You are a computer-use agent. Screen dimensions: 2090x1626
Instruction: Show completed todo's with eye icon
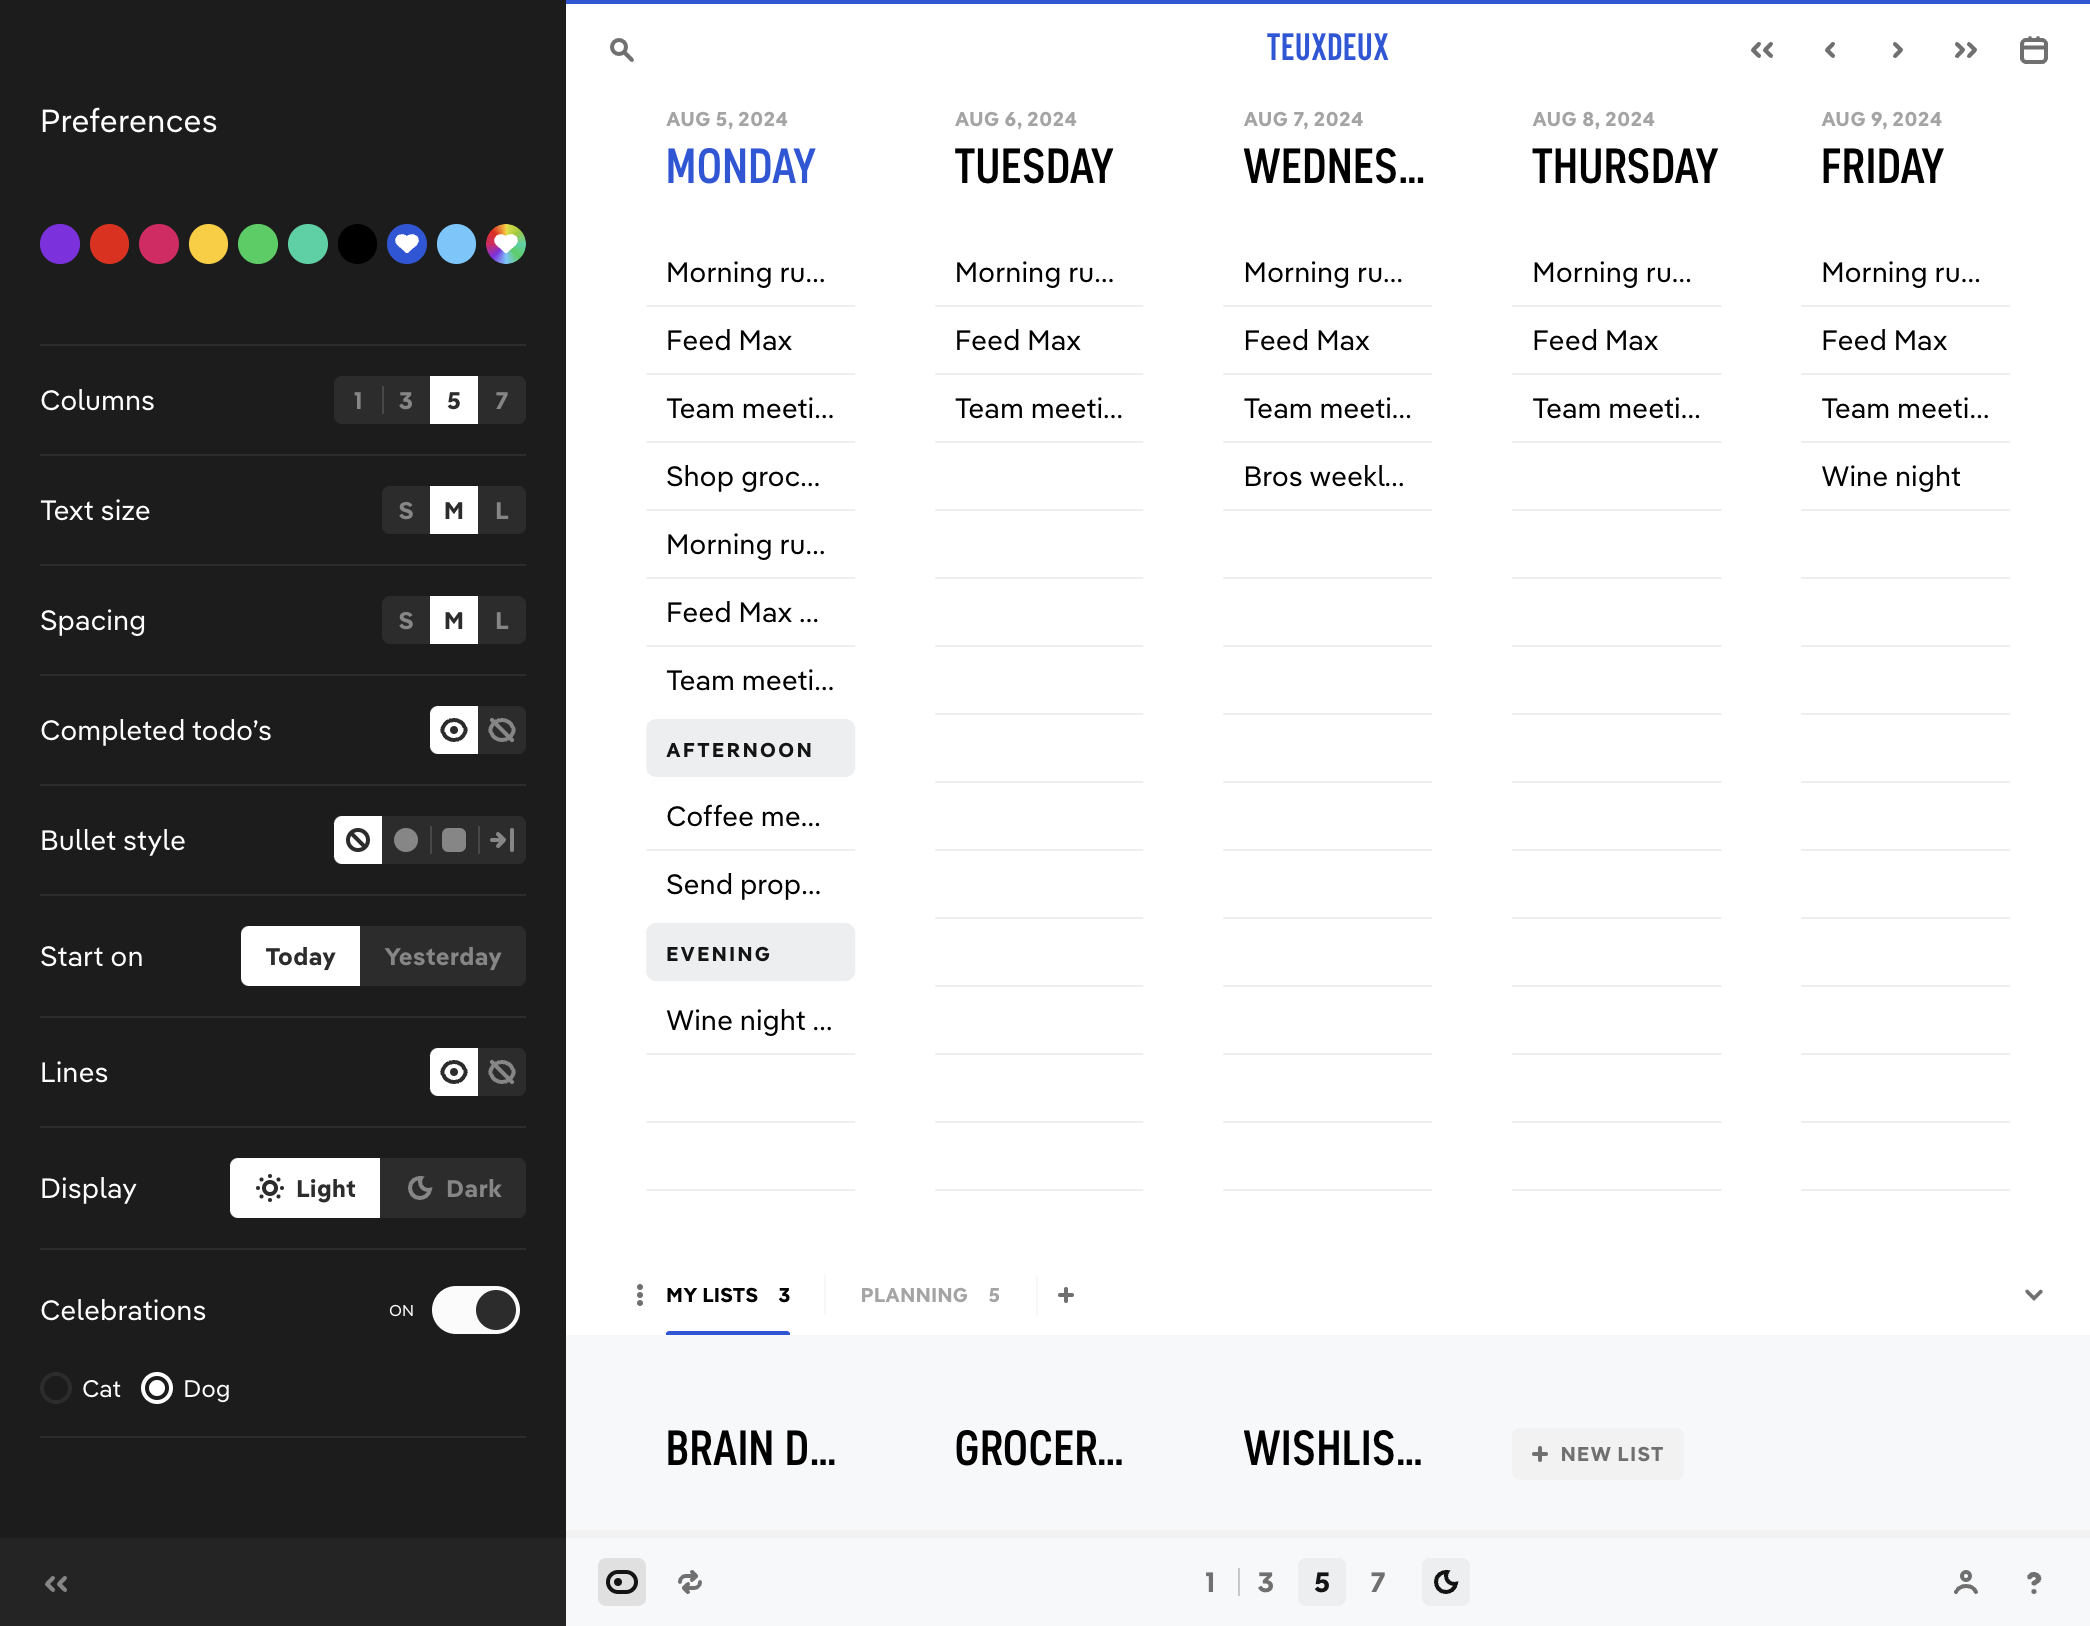454,730
